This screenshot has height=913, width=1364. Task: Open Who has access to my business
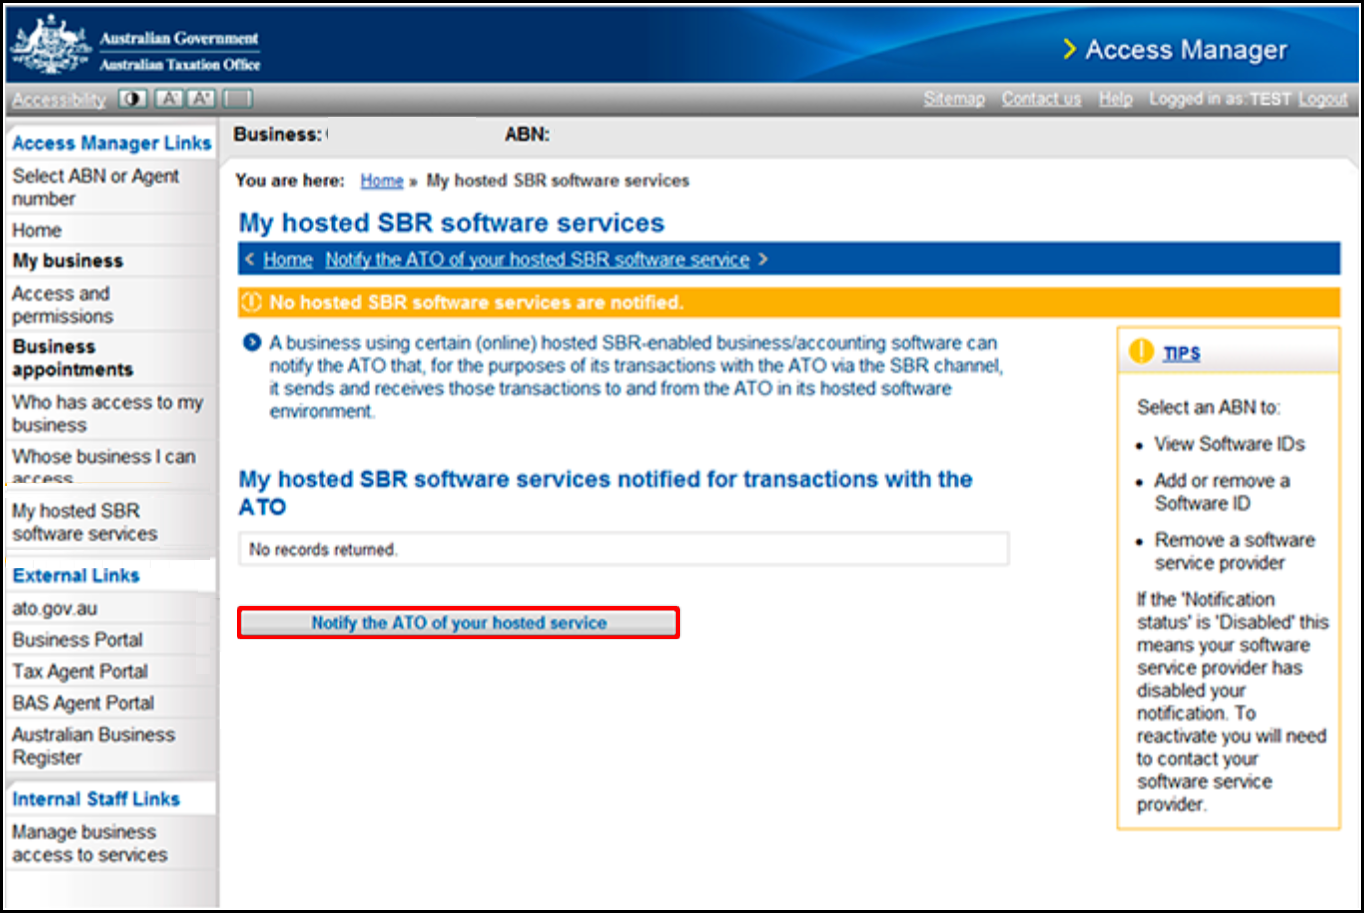coord(107,413)
